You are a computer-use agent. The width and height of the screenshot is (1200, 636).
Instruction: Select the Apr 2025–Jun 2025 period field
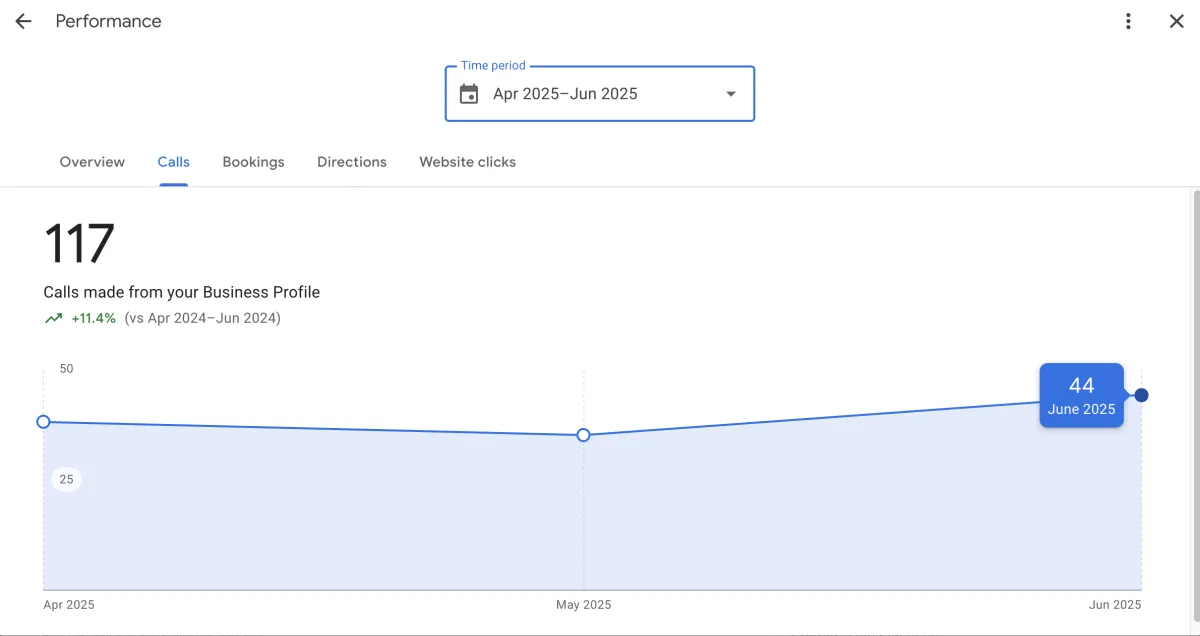click(x=600, y=94)
